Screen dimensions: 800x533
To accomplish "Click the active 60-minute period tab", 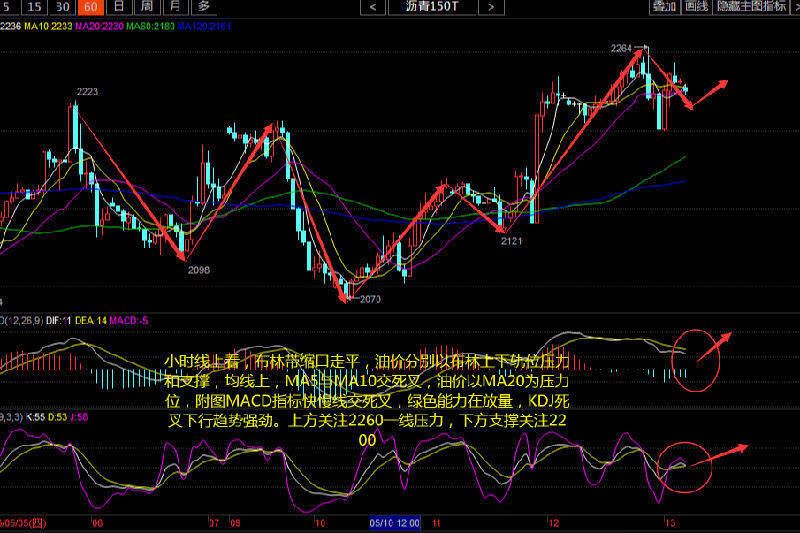I will click(92, 7).
